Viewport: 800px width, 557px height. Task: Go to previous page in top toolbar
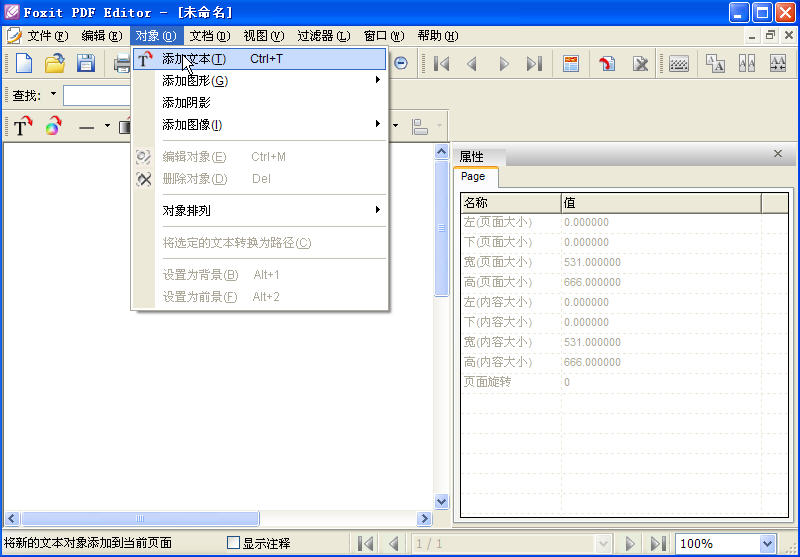pyautogui.click(x=472, y=64)
